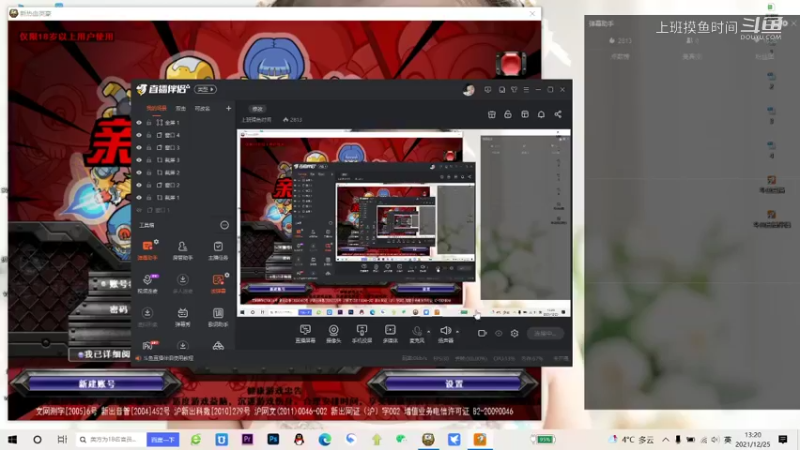This screenshot has height=450, width=800.
Task: Hide the 窗口 2 source
Action: tap(139, 185)
